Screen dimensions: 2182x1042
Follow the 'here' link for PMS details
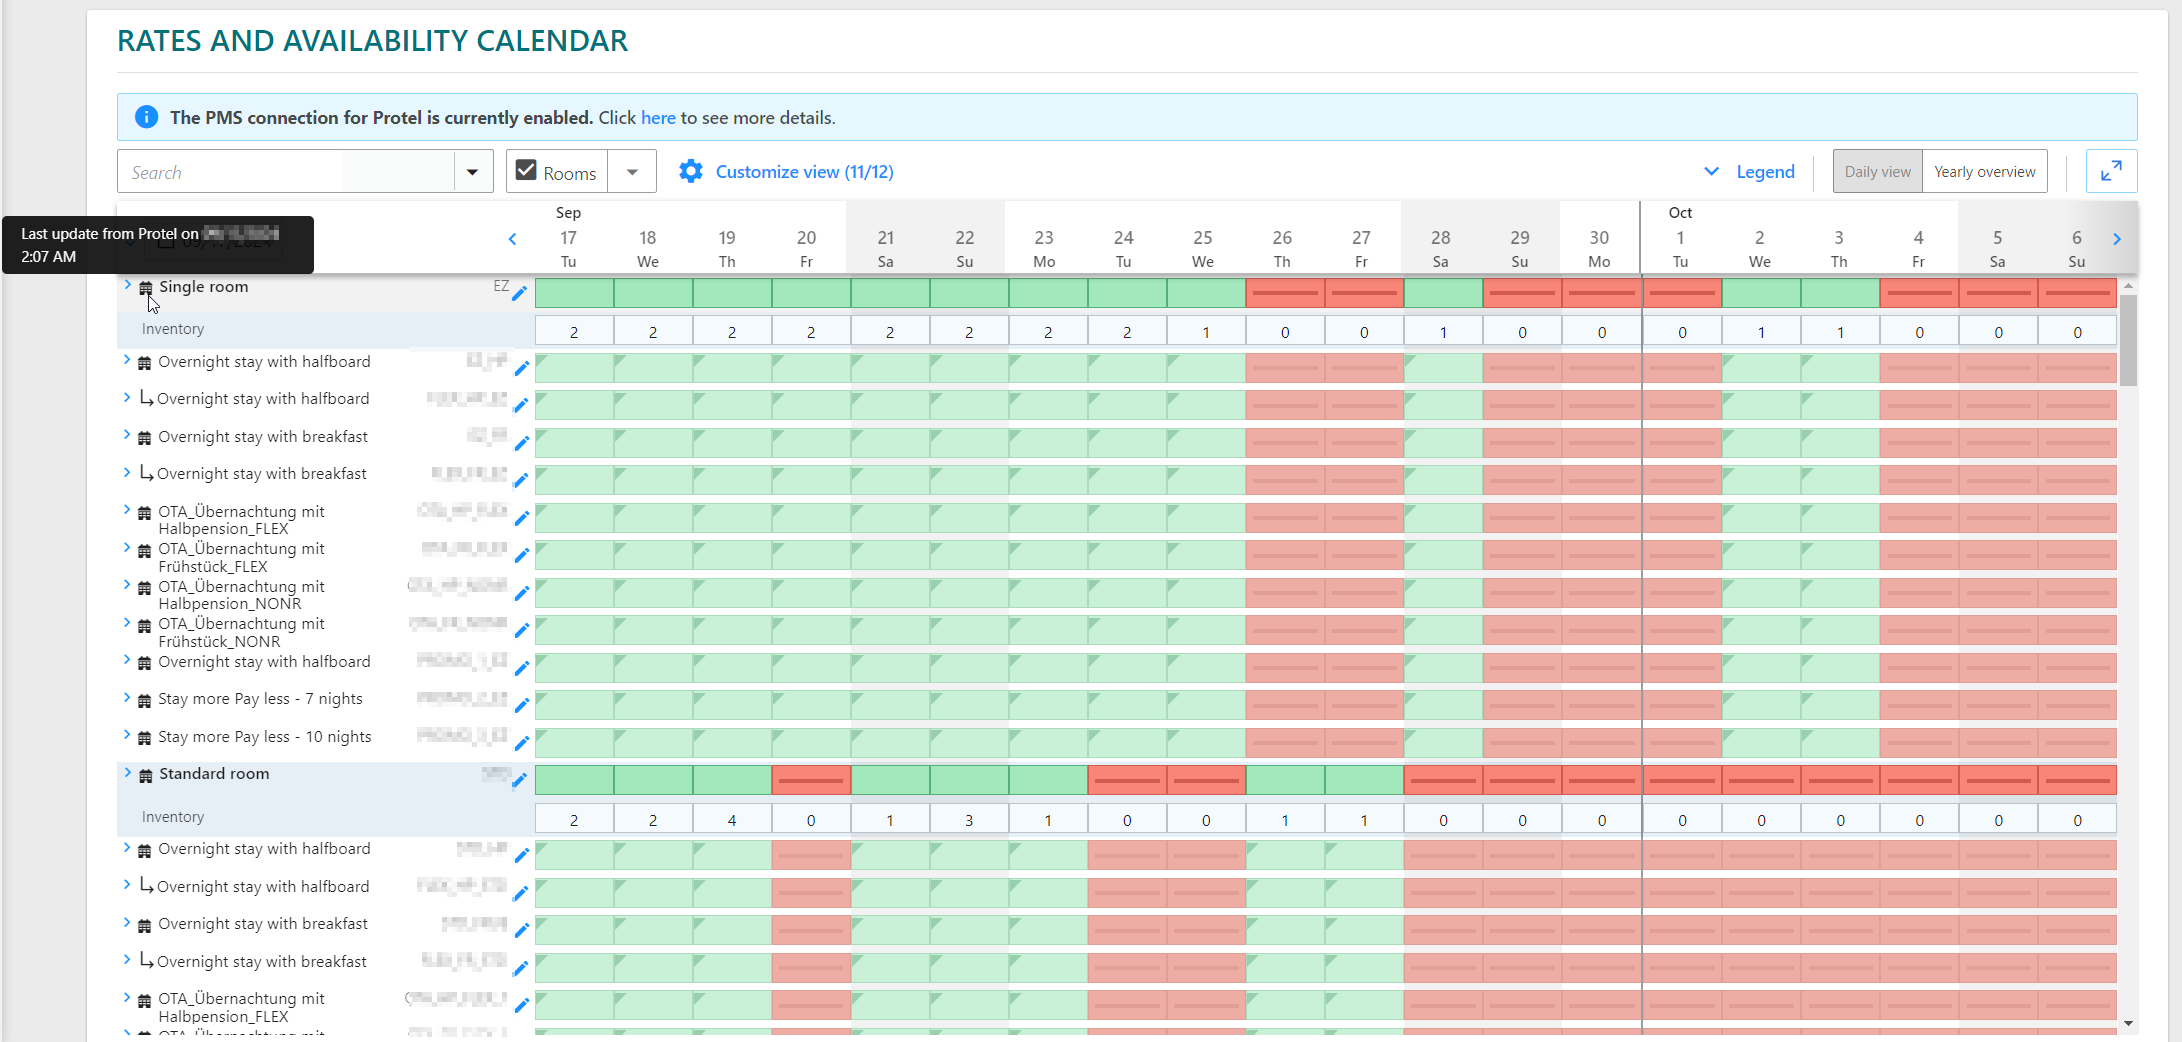[x=658, y=117]
